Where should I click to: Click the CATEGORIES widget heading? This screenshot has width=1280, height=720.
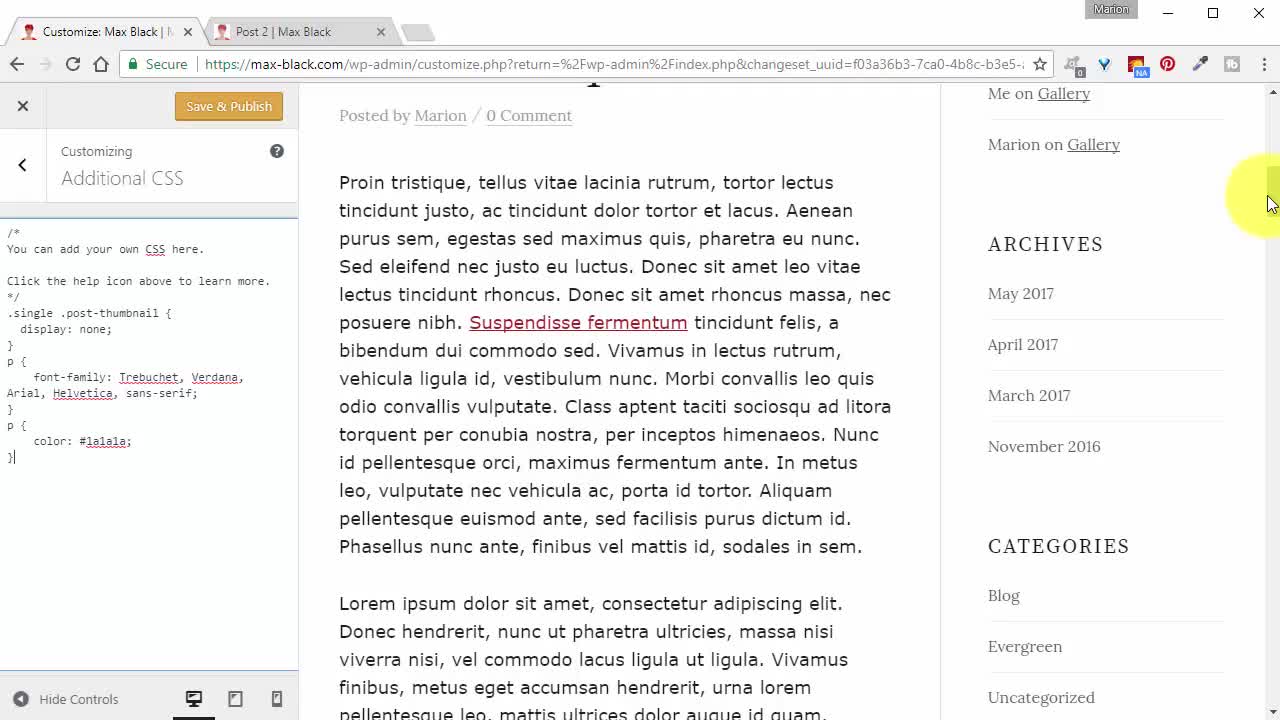[1059, 546]
